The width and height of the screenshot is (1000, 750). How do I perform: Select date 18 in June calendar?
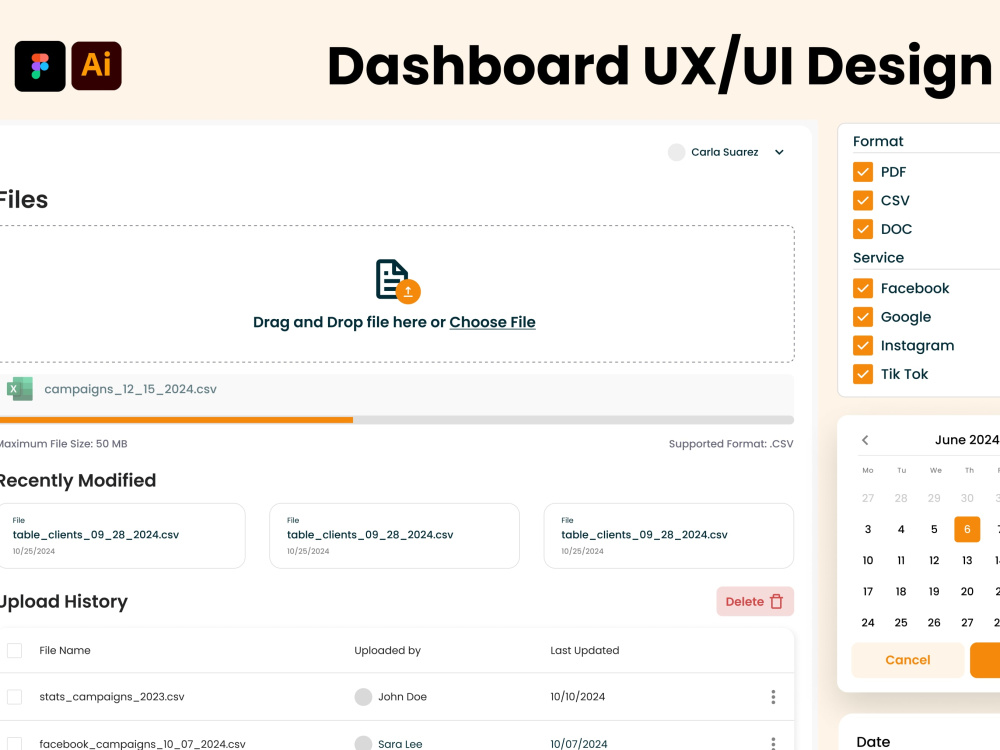901,592
